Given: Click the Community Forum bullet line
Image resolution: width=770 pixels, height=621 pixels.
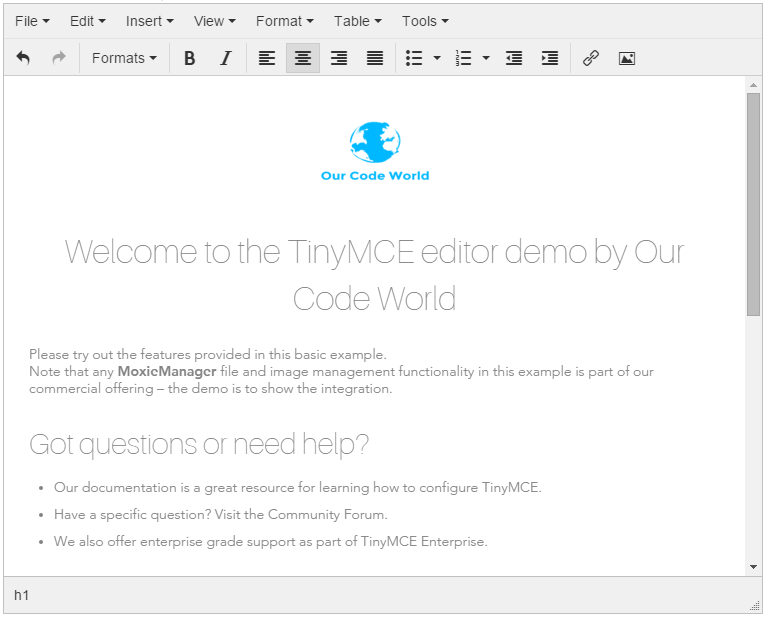Looking at the screenshot, I should [x=220, y=514].
